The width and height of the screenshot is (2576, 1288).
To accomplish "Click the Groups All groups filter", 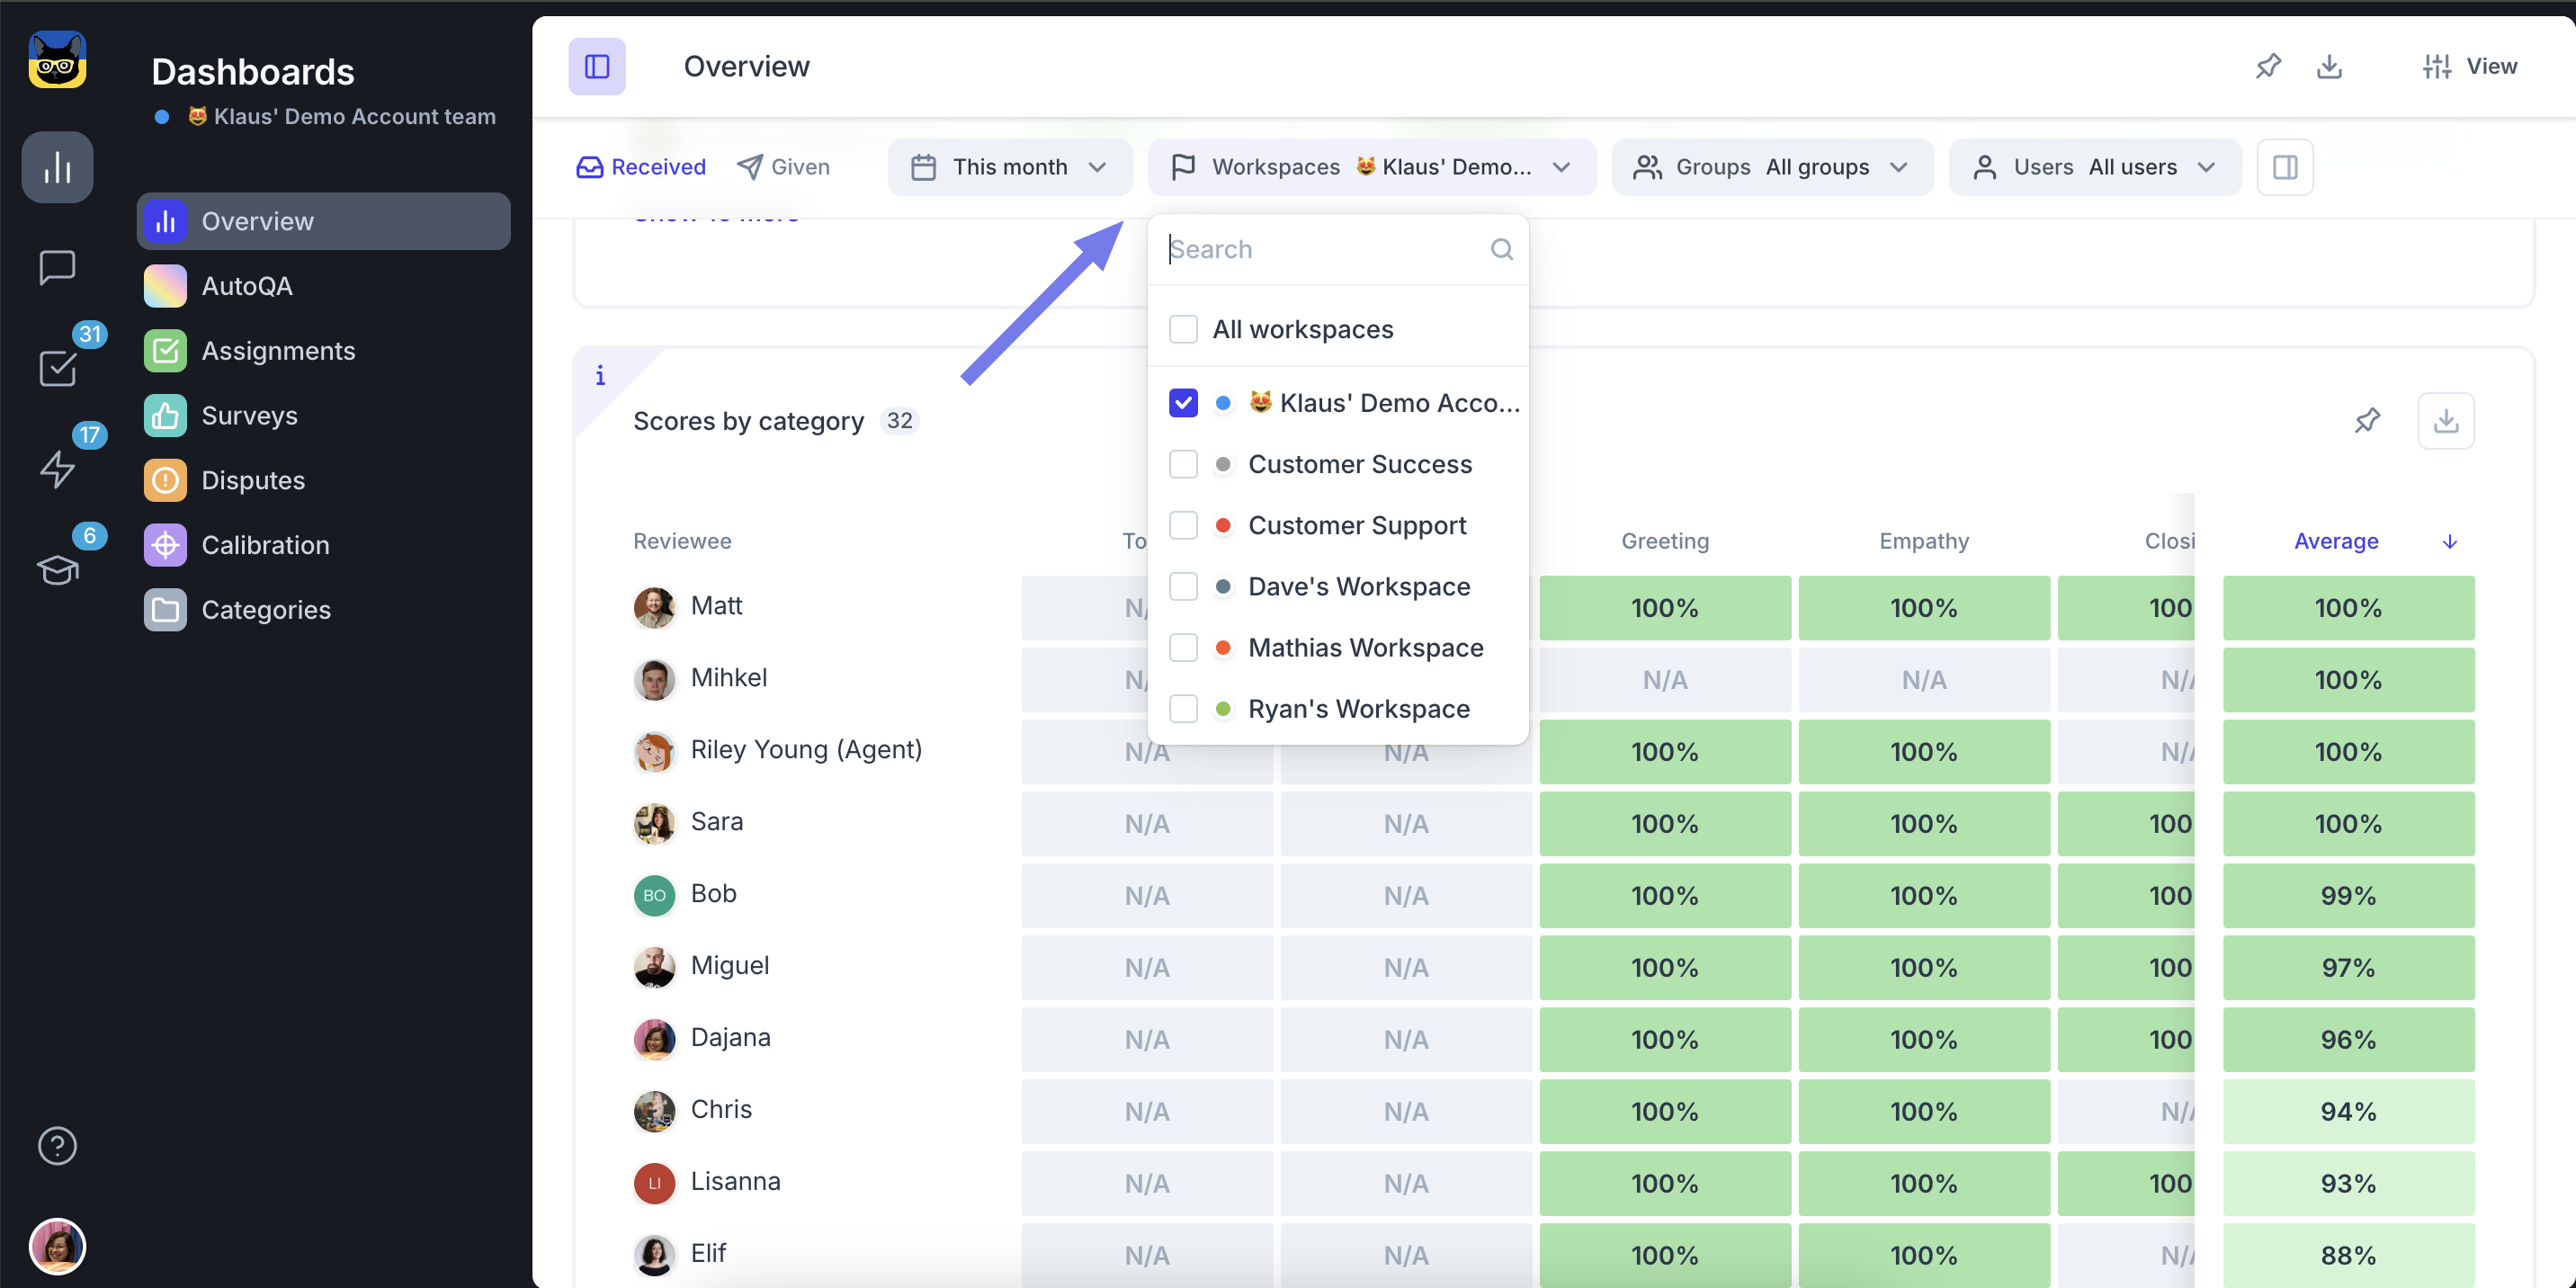I will click(x=1773, y=165).
